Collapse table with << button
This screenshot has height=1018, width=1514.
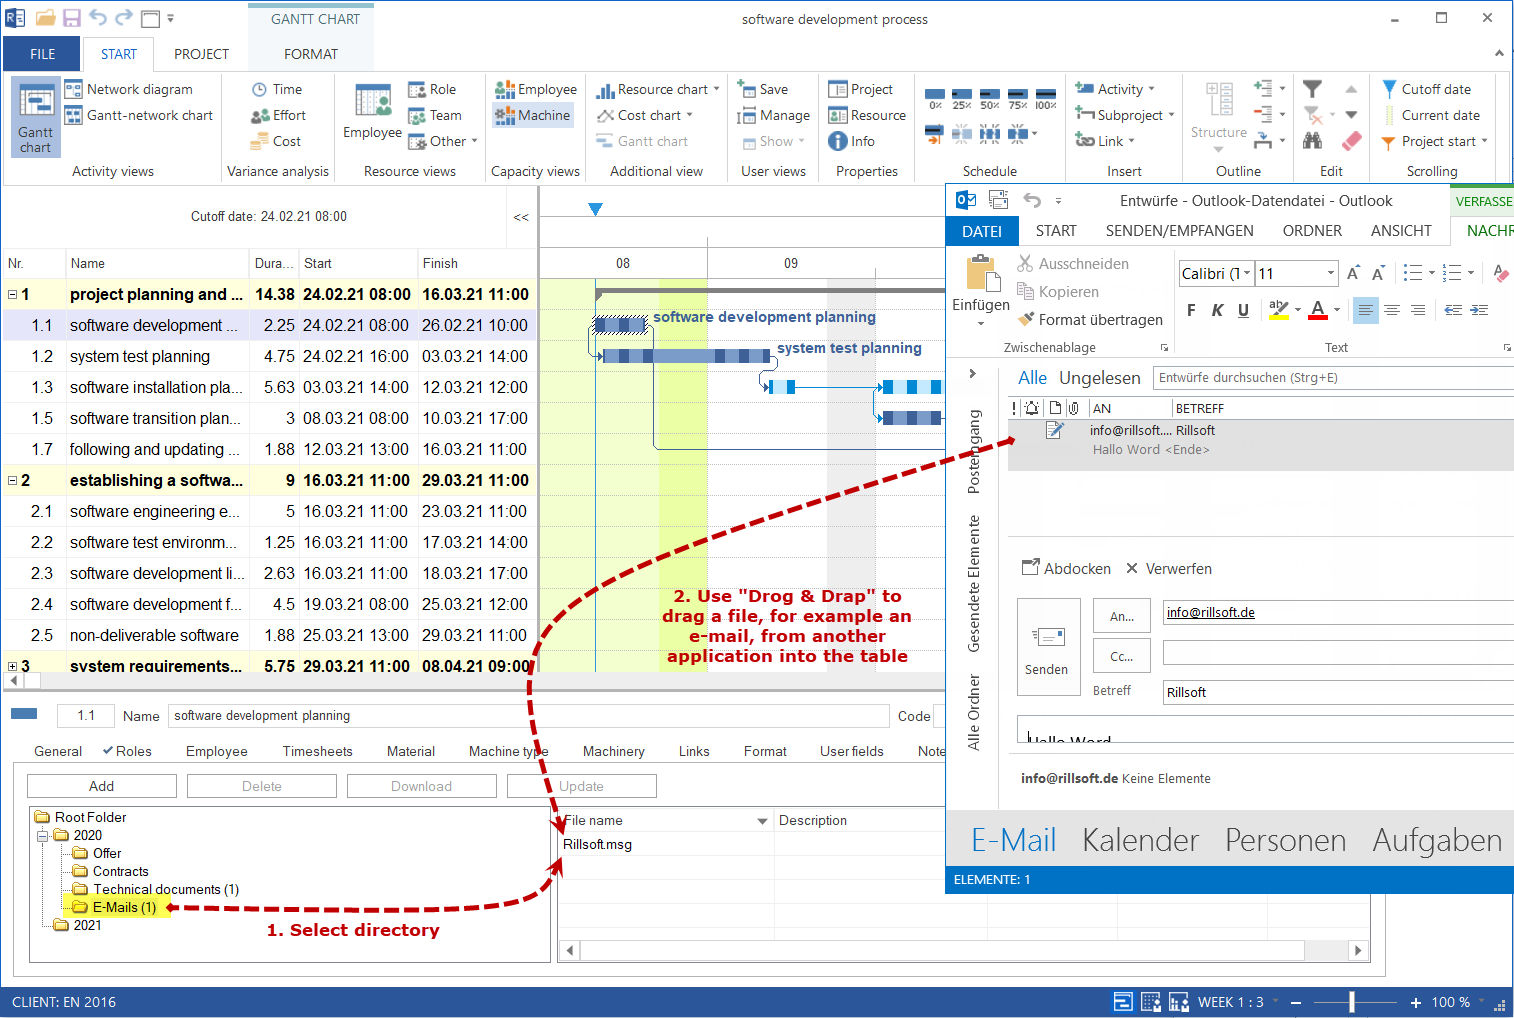[521, 217]
